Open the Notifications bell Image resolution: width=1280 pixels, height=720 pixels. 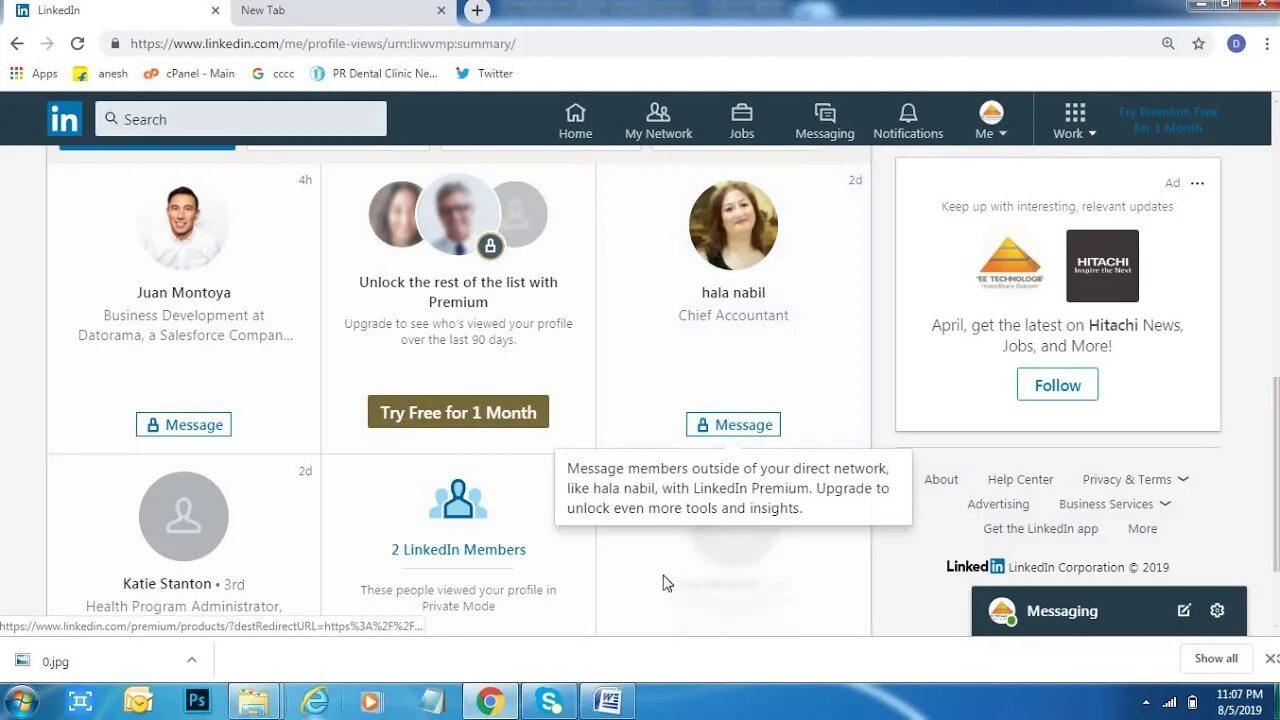coord(908,120)
